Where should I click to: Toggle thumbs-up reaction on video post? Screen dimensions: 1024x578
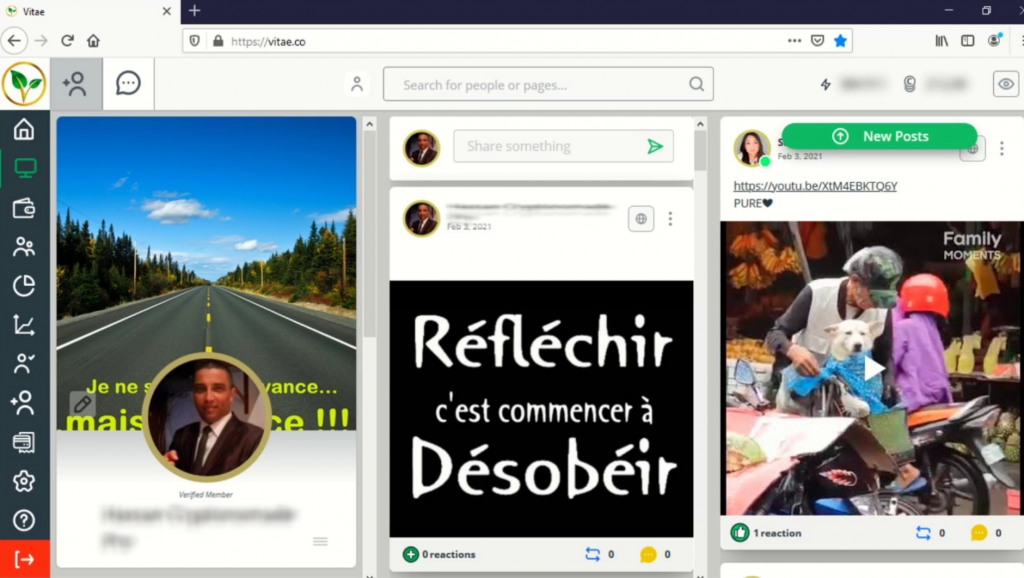pyautogui.click(x=740, y=533)
